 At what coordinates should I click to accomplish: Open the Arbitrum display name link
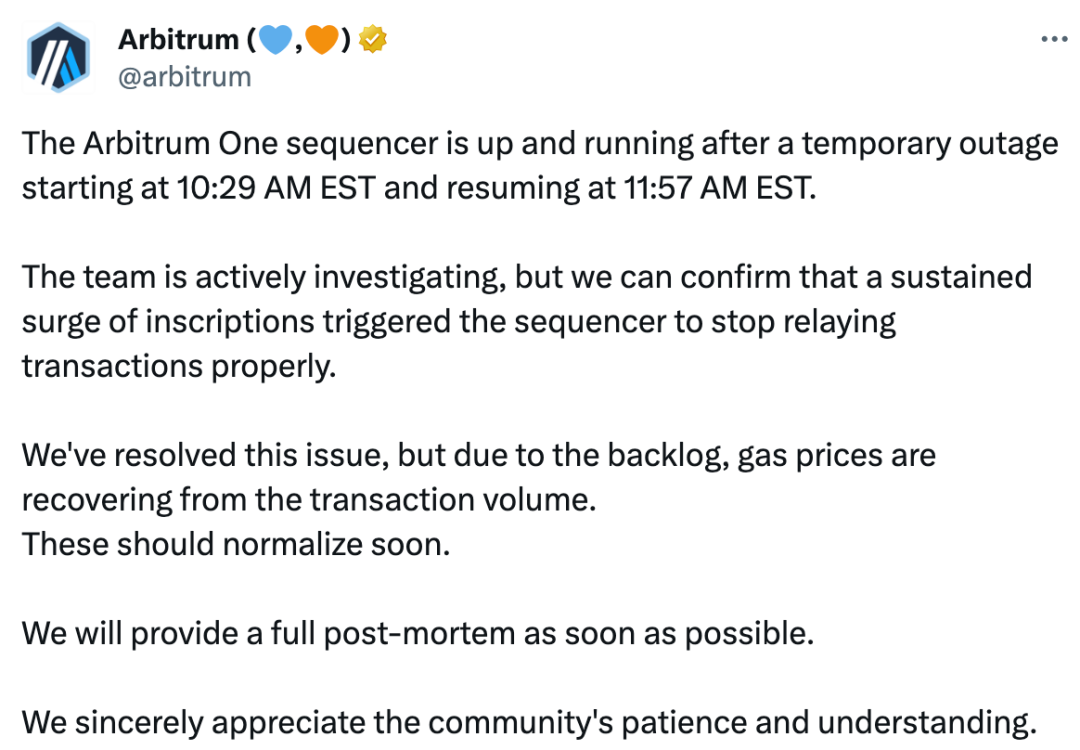[178, 40]
